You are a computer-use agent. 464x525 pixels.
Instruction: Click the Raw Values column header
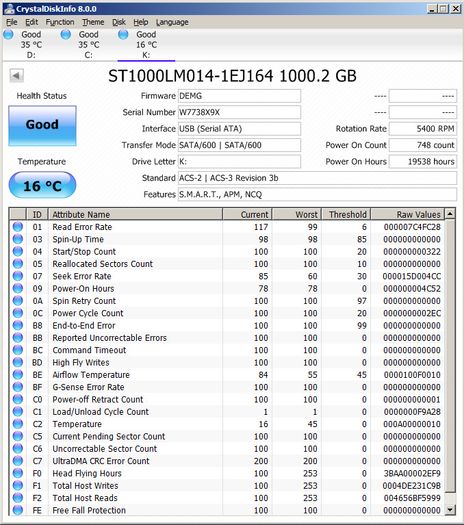408,214
